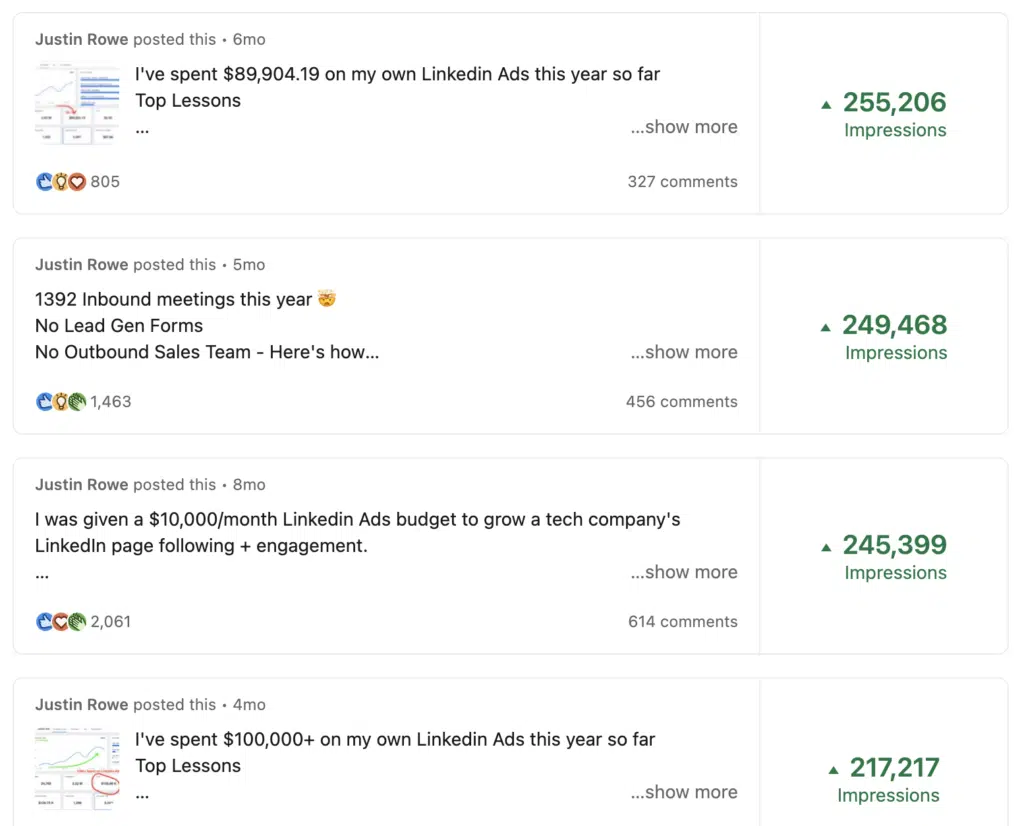Expand the $10,000/month budget post text
This screenshot has height=826, width=1024.
pyautogui.click(x=684, y=572)
